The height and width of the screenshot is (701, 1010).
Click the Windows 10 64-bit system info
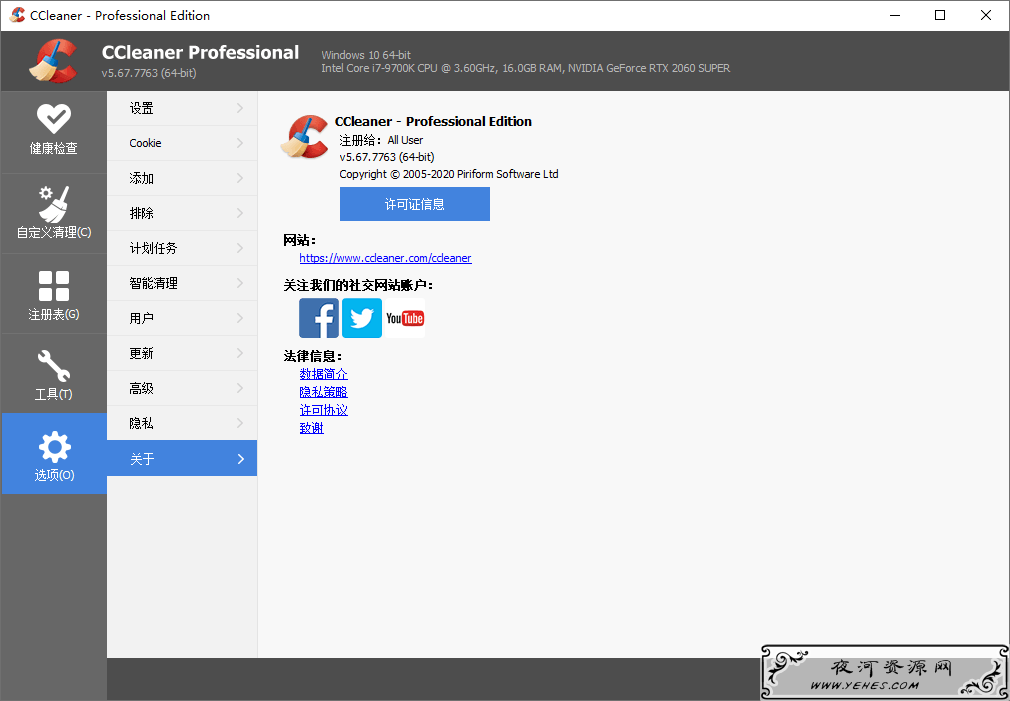[366, 55]
